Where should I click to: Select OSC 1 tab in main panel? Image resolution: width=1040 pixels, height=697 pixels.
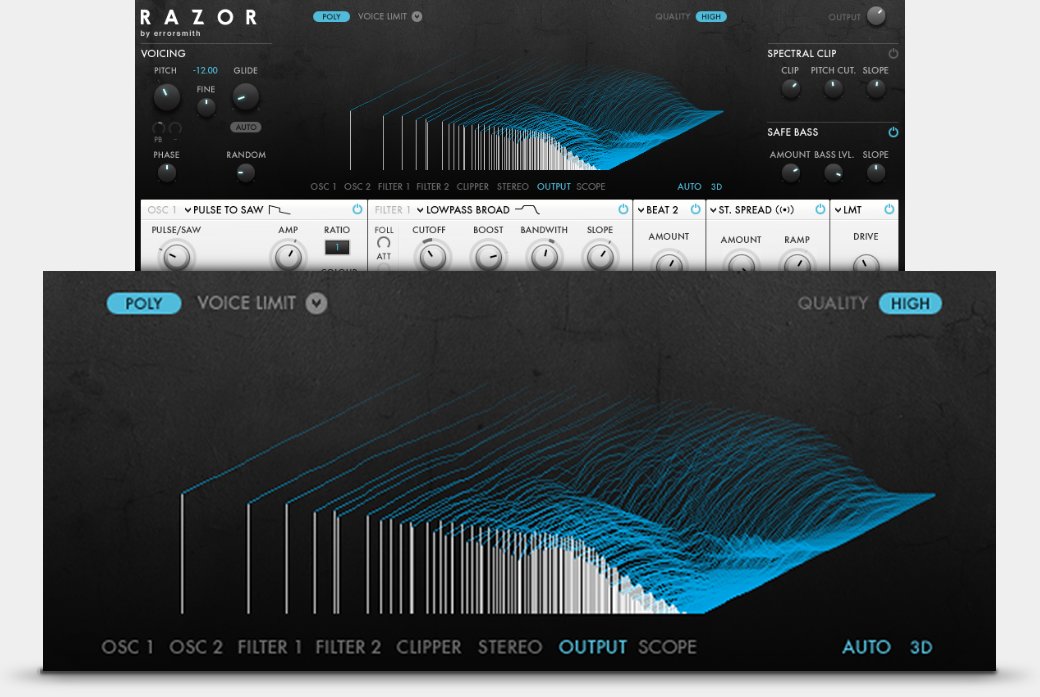point(323,187)
